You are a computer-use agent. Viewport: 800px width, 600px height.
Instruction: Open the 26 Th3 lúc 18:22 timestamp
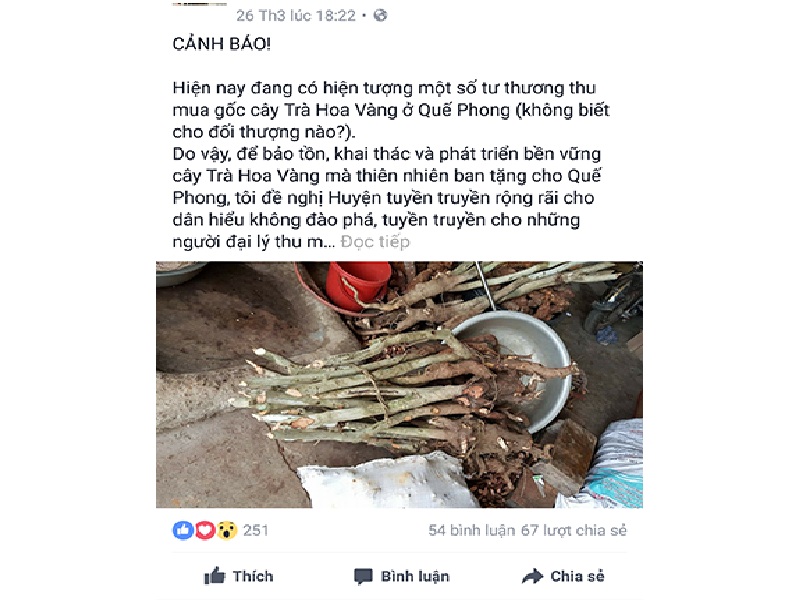(x=296, y=16)
